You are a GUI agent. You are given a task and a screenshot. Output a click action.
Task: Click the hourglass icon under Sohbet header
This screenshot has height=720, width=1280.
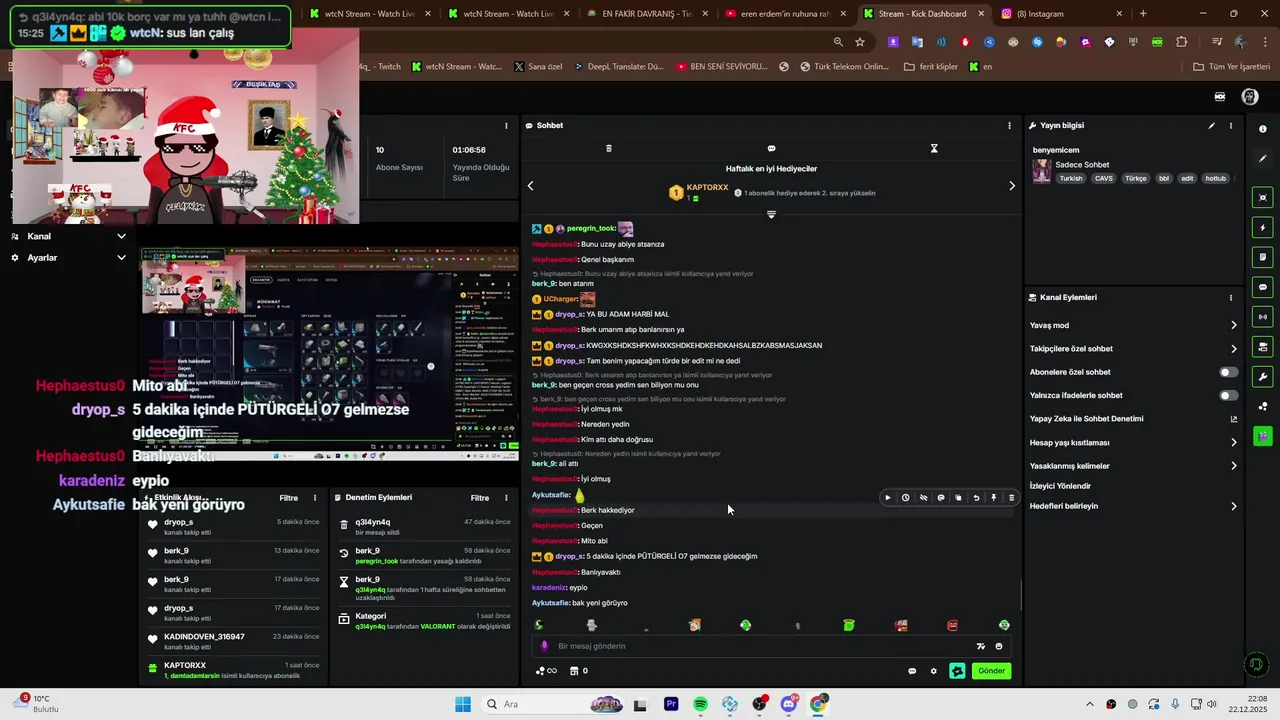coord(934,148)
